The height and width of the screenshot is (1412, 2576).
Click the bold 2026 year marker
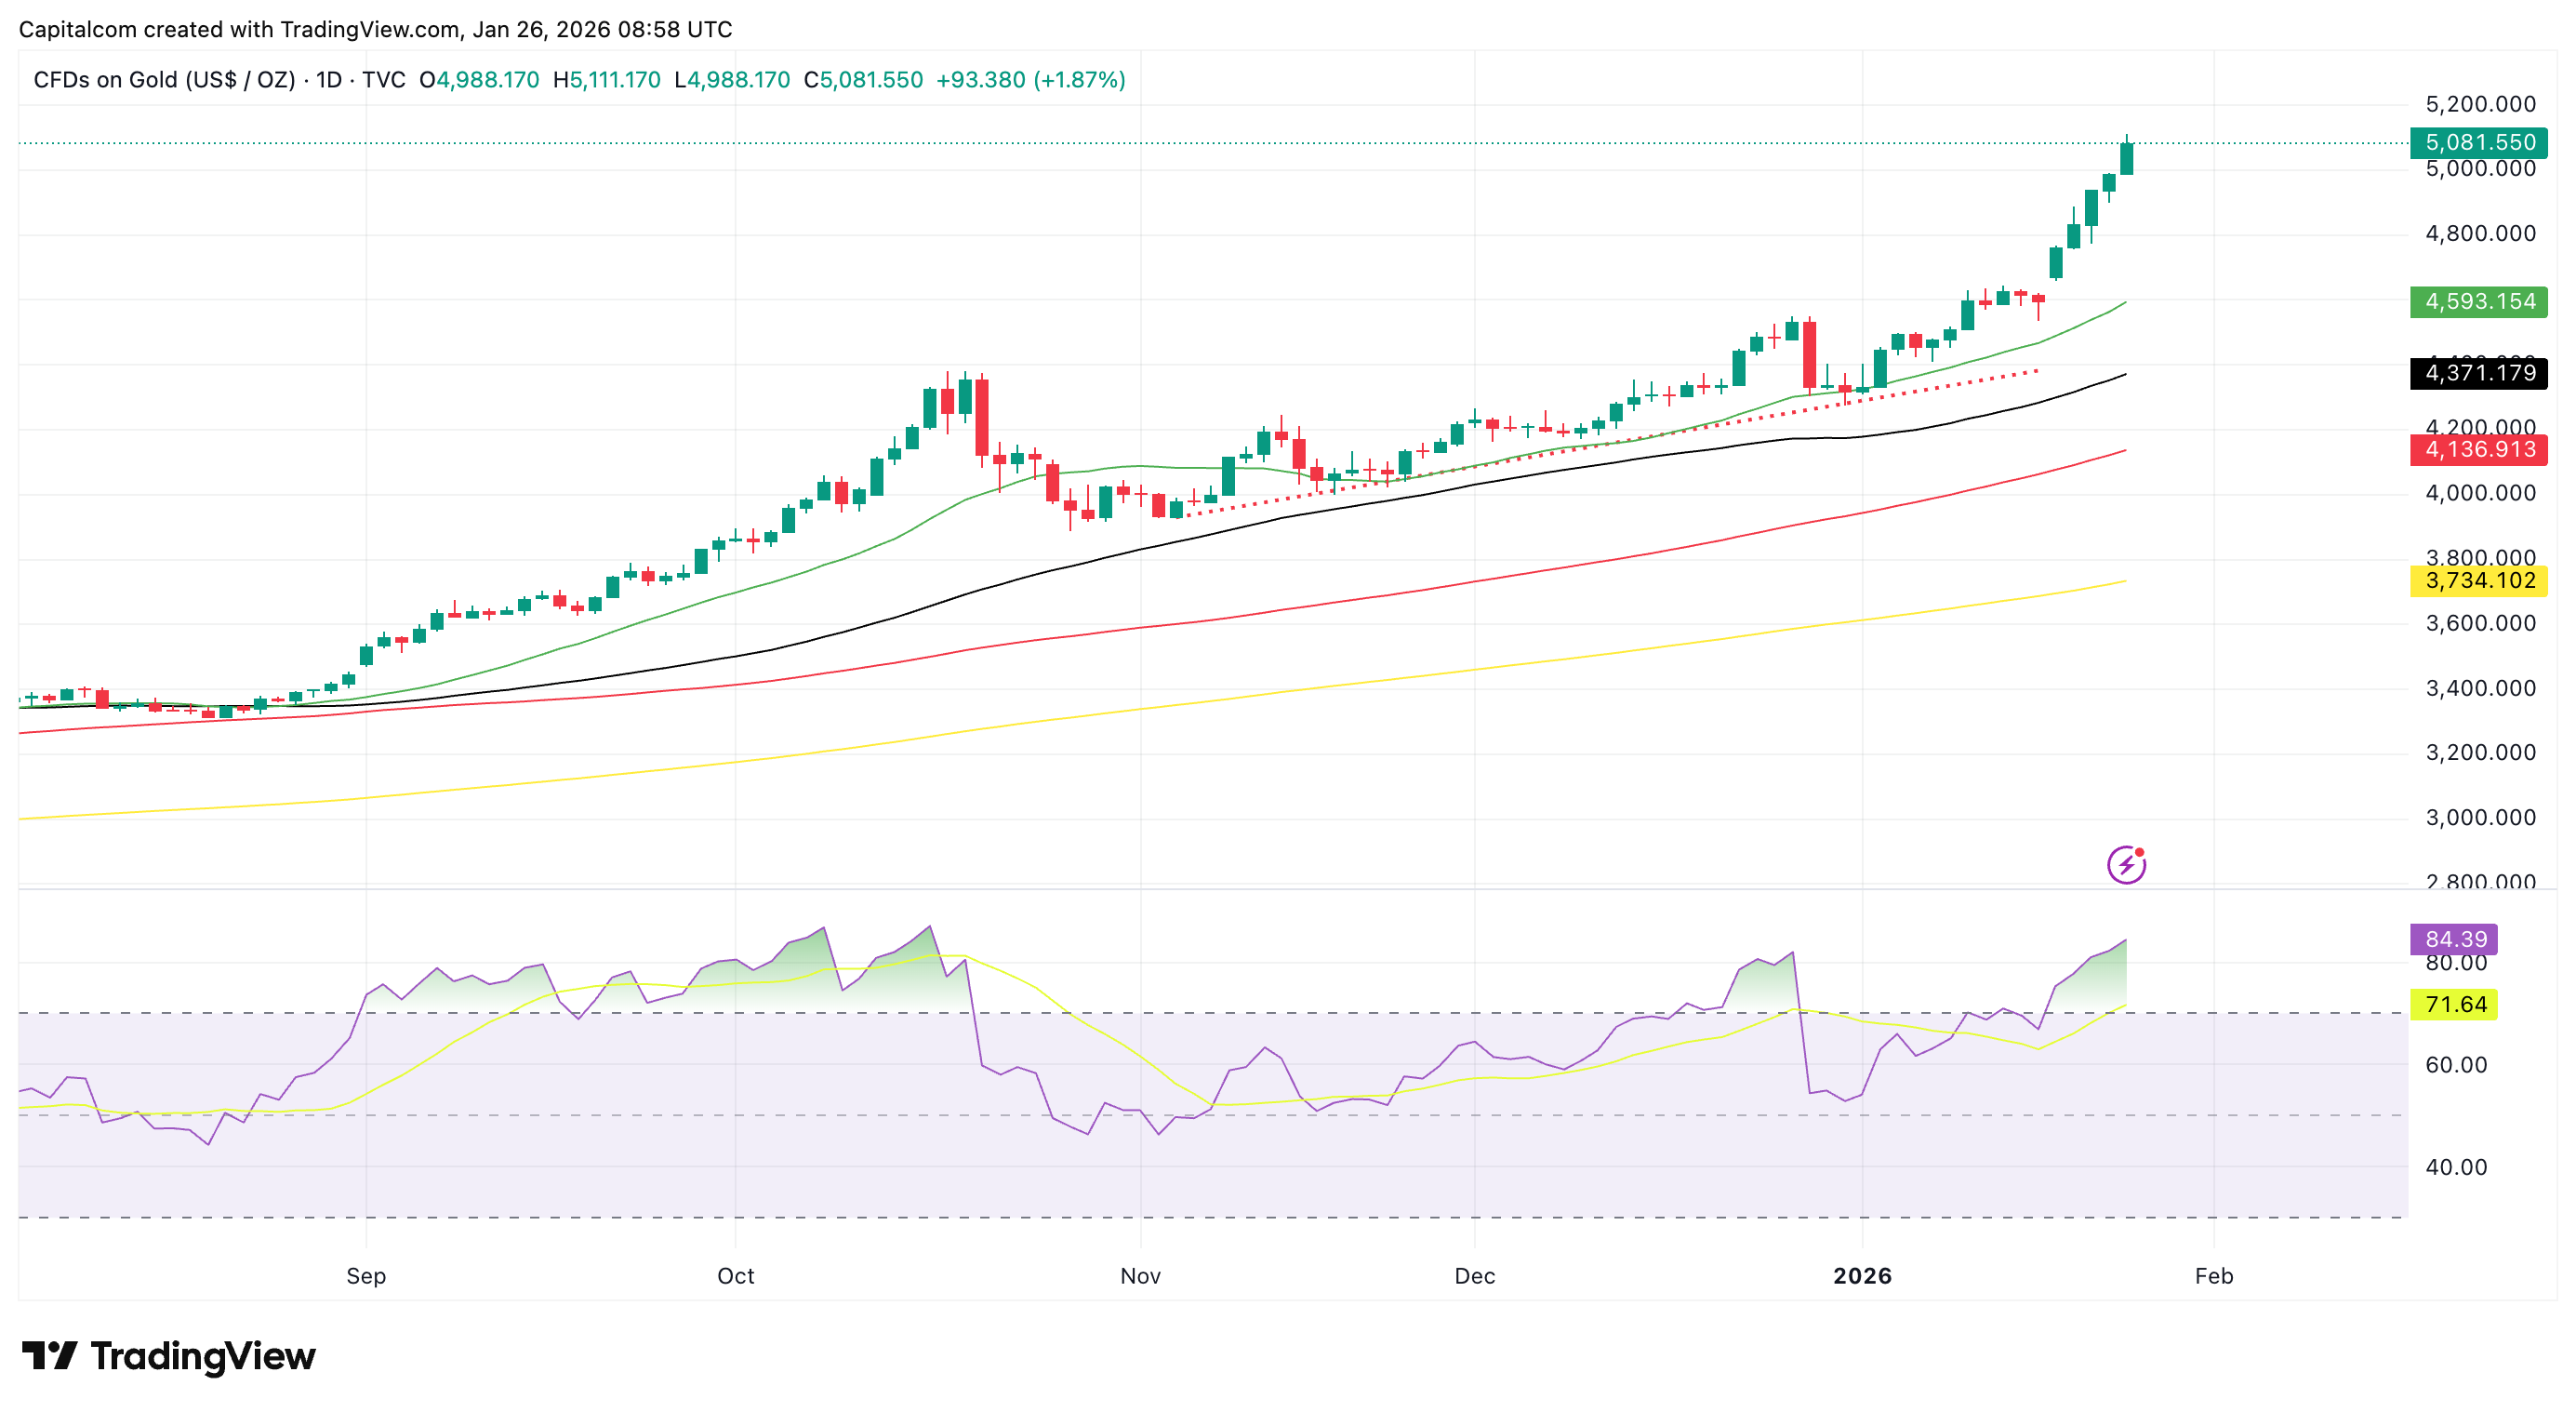point(1862,1276)
